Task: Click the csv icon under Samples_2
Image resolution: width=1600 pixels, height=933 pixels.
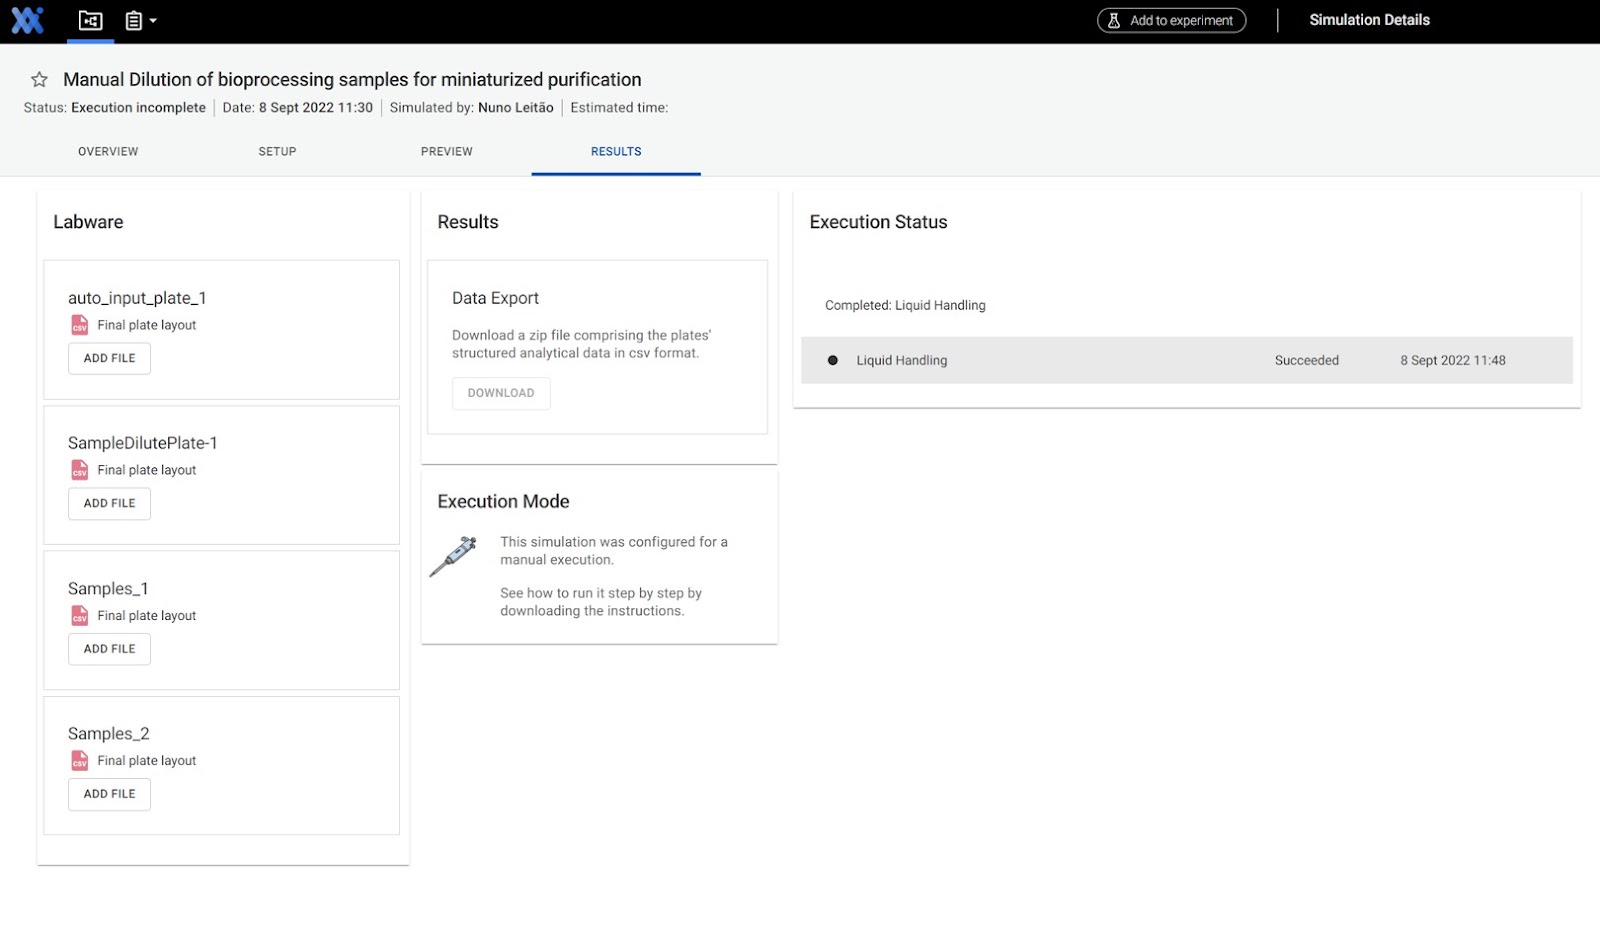Action: tap(80, 761)
